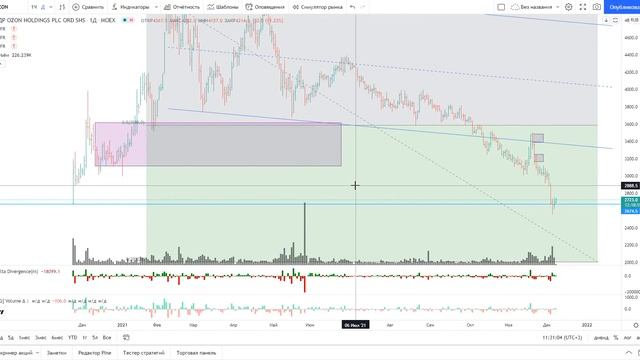
Task: Click the time and timezone UTC+3 label
Action: click(x=562, y=338)
